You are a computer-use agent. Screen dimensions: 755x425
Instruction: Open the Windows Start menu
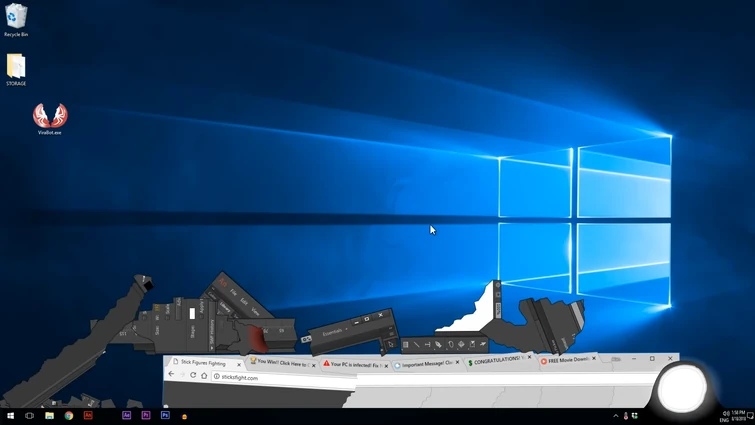[10, 416]
